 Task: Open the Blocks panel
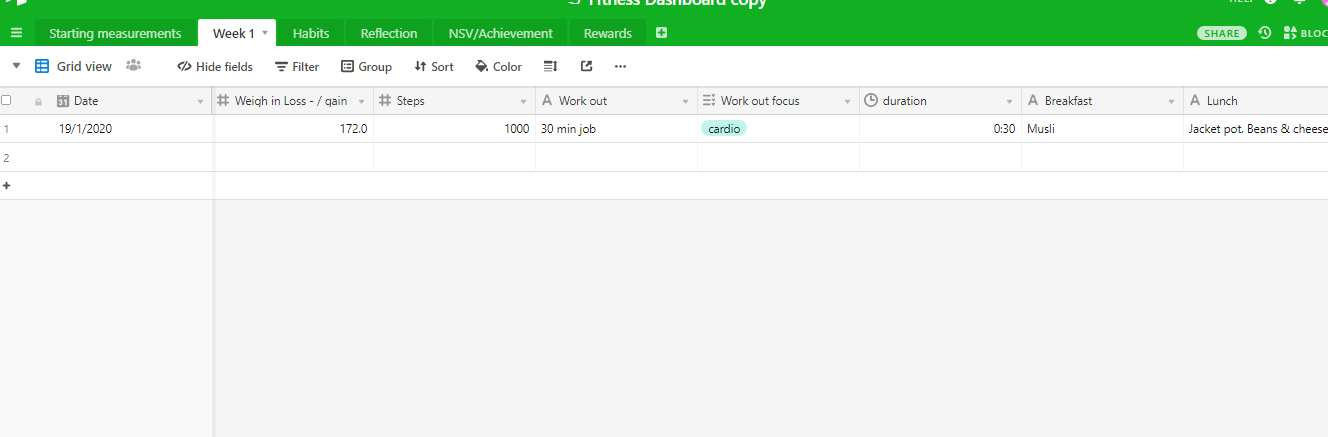point(1304,33)
